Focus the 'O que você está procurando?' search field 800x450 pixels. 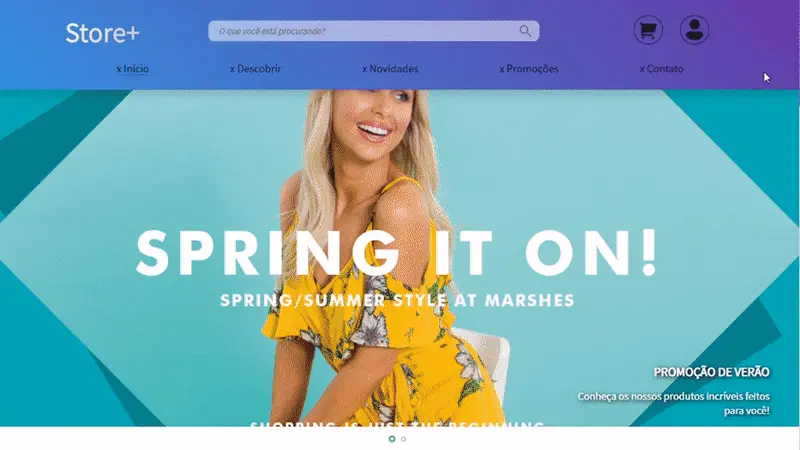(x=373, y=31)
